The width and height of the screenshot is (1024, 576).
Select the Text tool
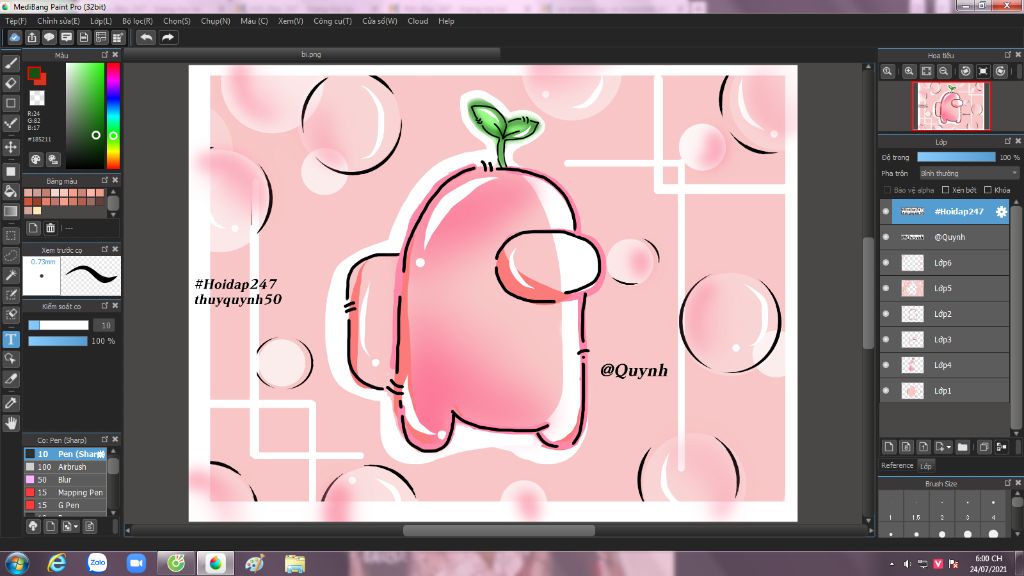click(x=10, y=339)
